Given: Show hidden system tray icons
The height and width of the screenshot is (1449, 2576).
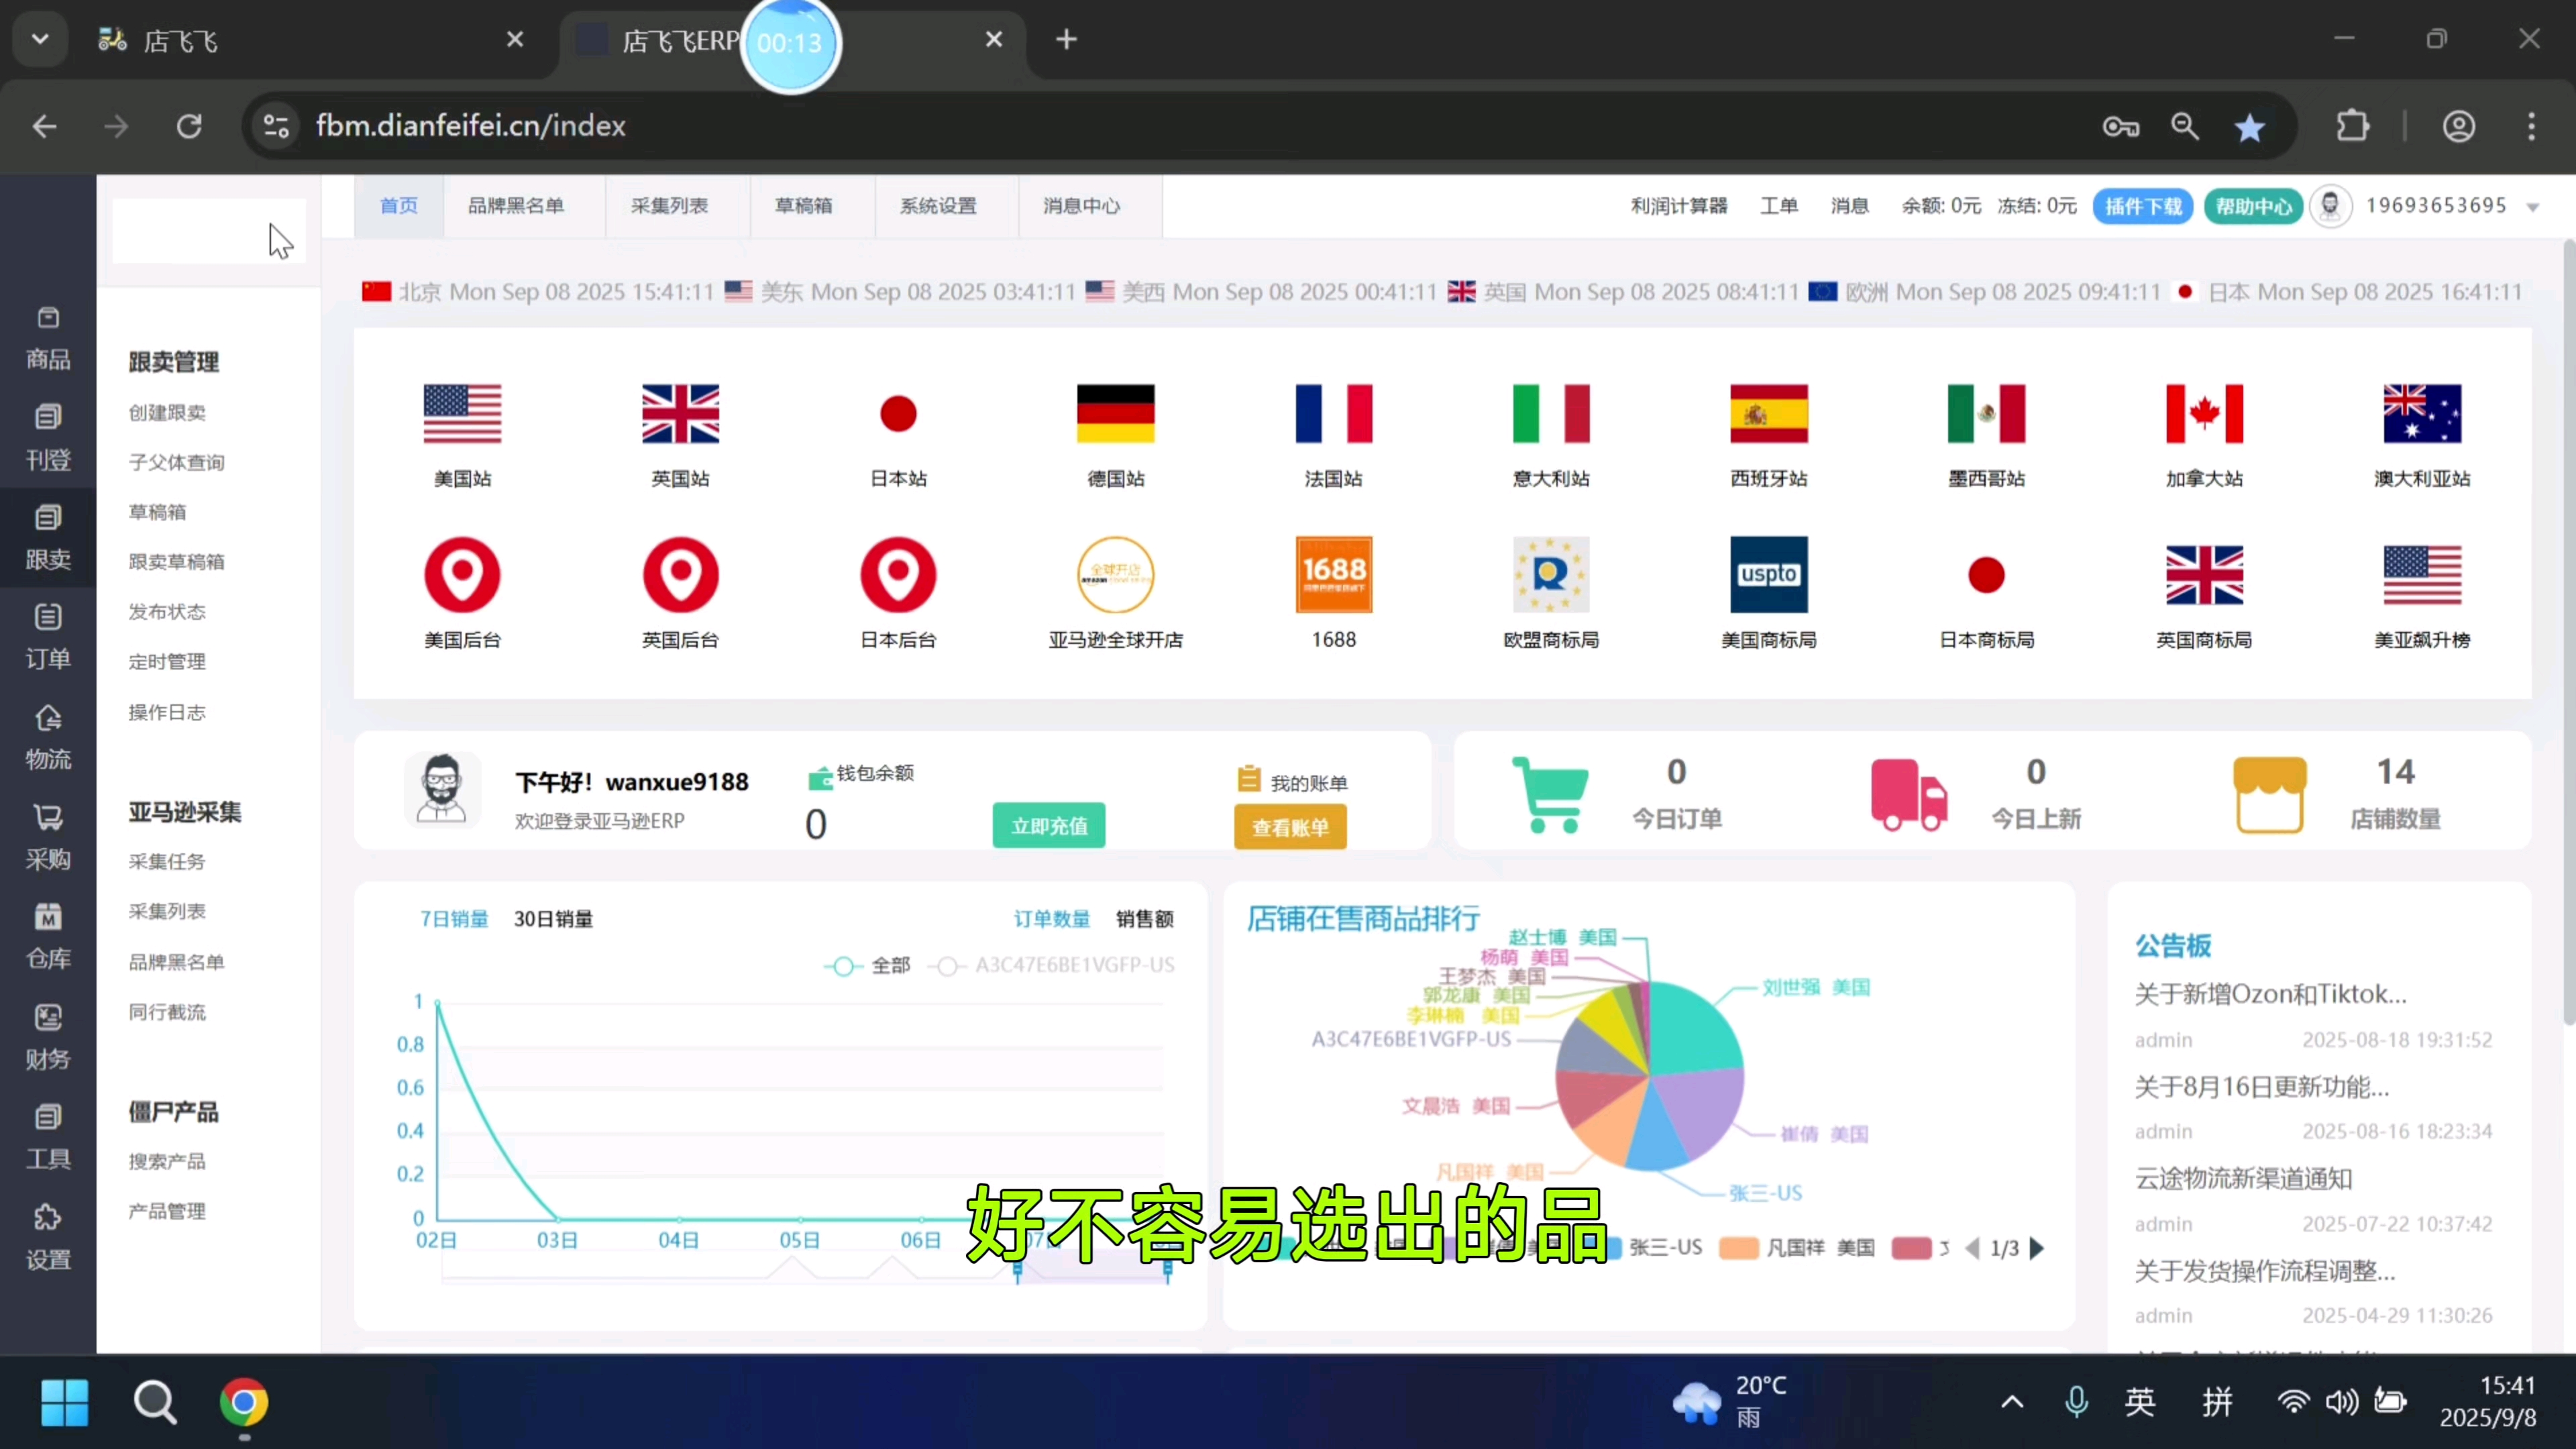Looking at the screenshot, I should 2012,1402.
